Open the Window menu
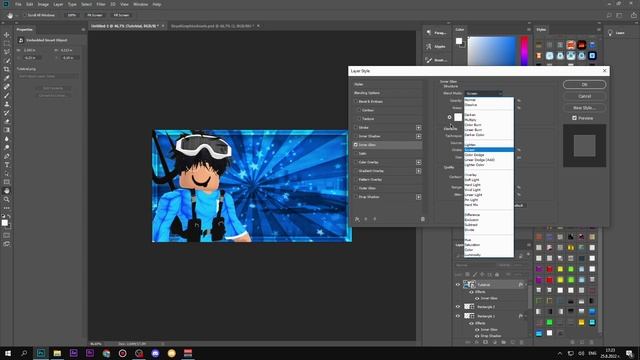Image resolution: width=640 pixels, height=360 pixels. point(140,4)
